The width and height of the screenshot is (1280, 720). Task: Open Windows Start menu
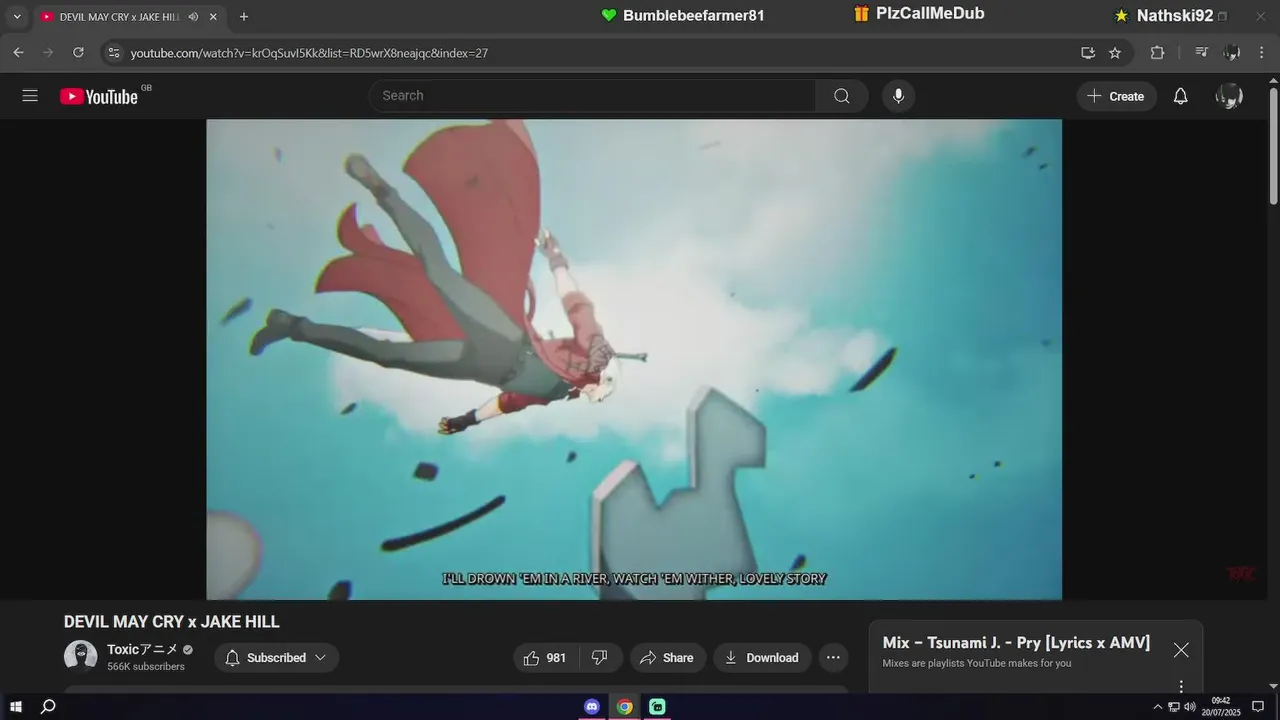(16, 707)
